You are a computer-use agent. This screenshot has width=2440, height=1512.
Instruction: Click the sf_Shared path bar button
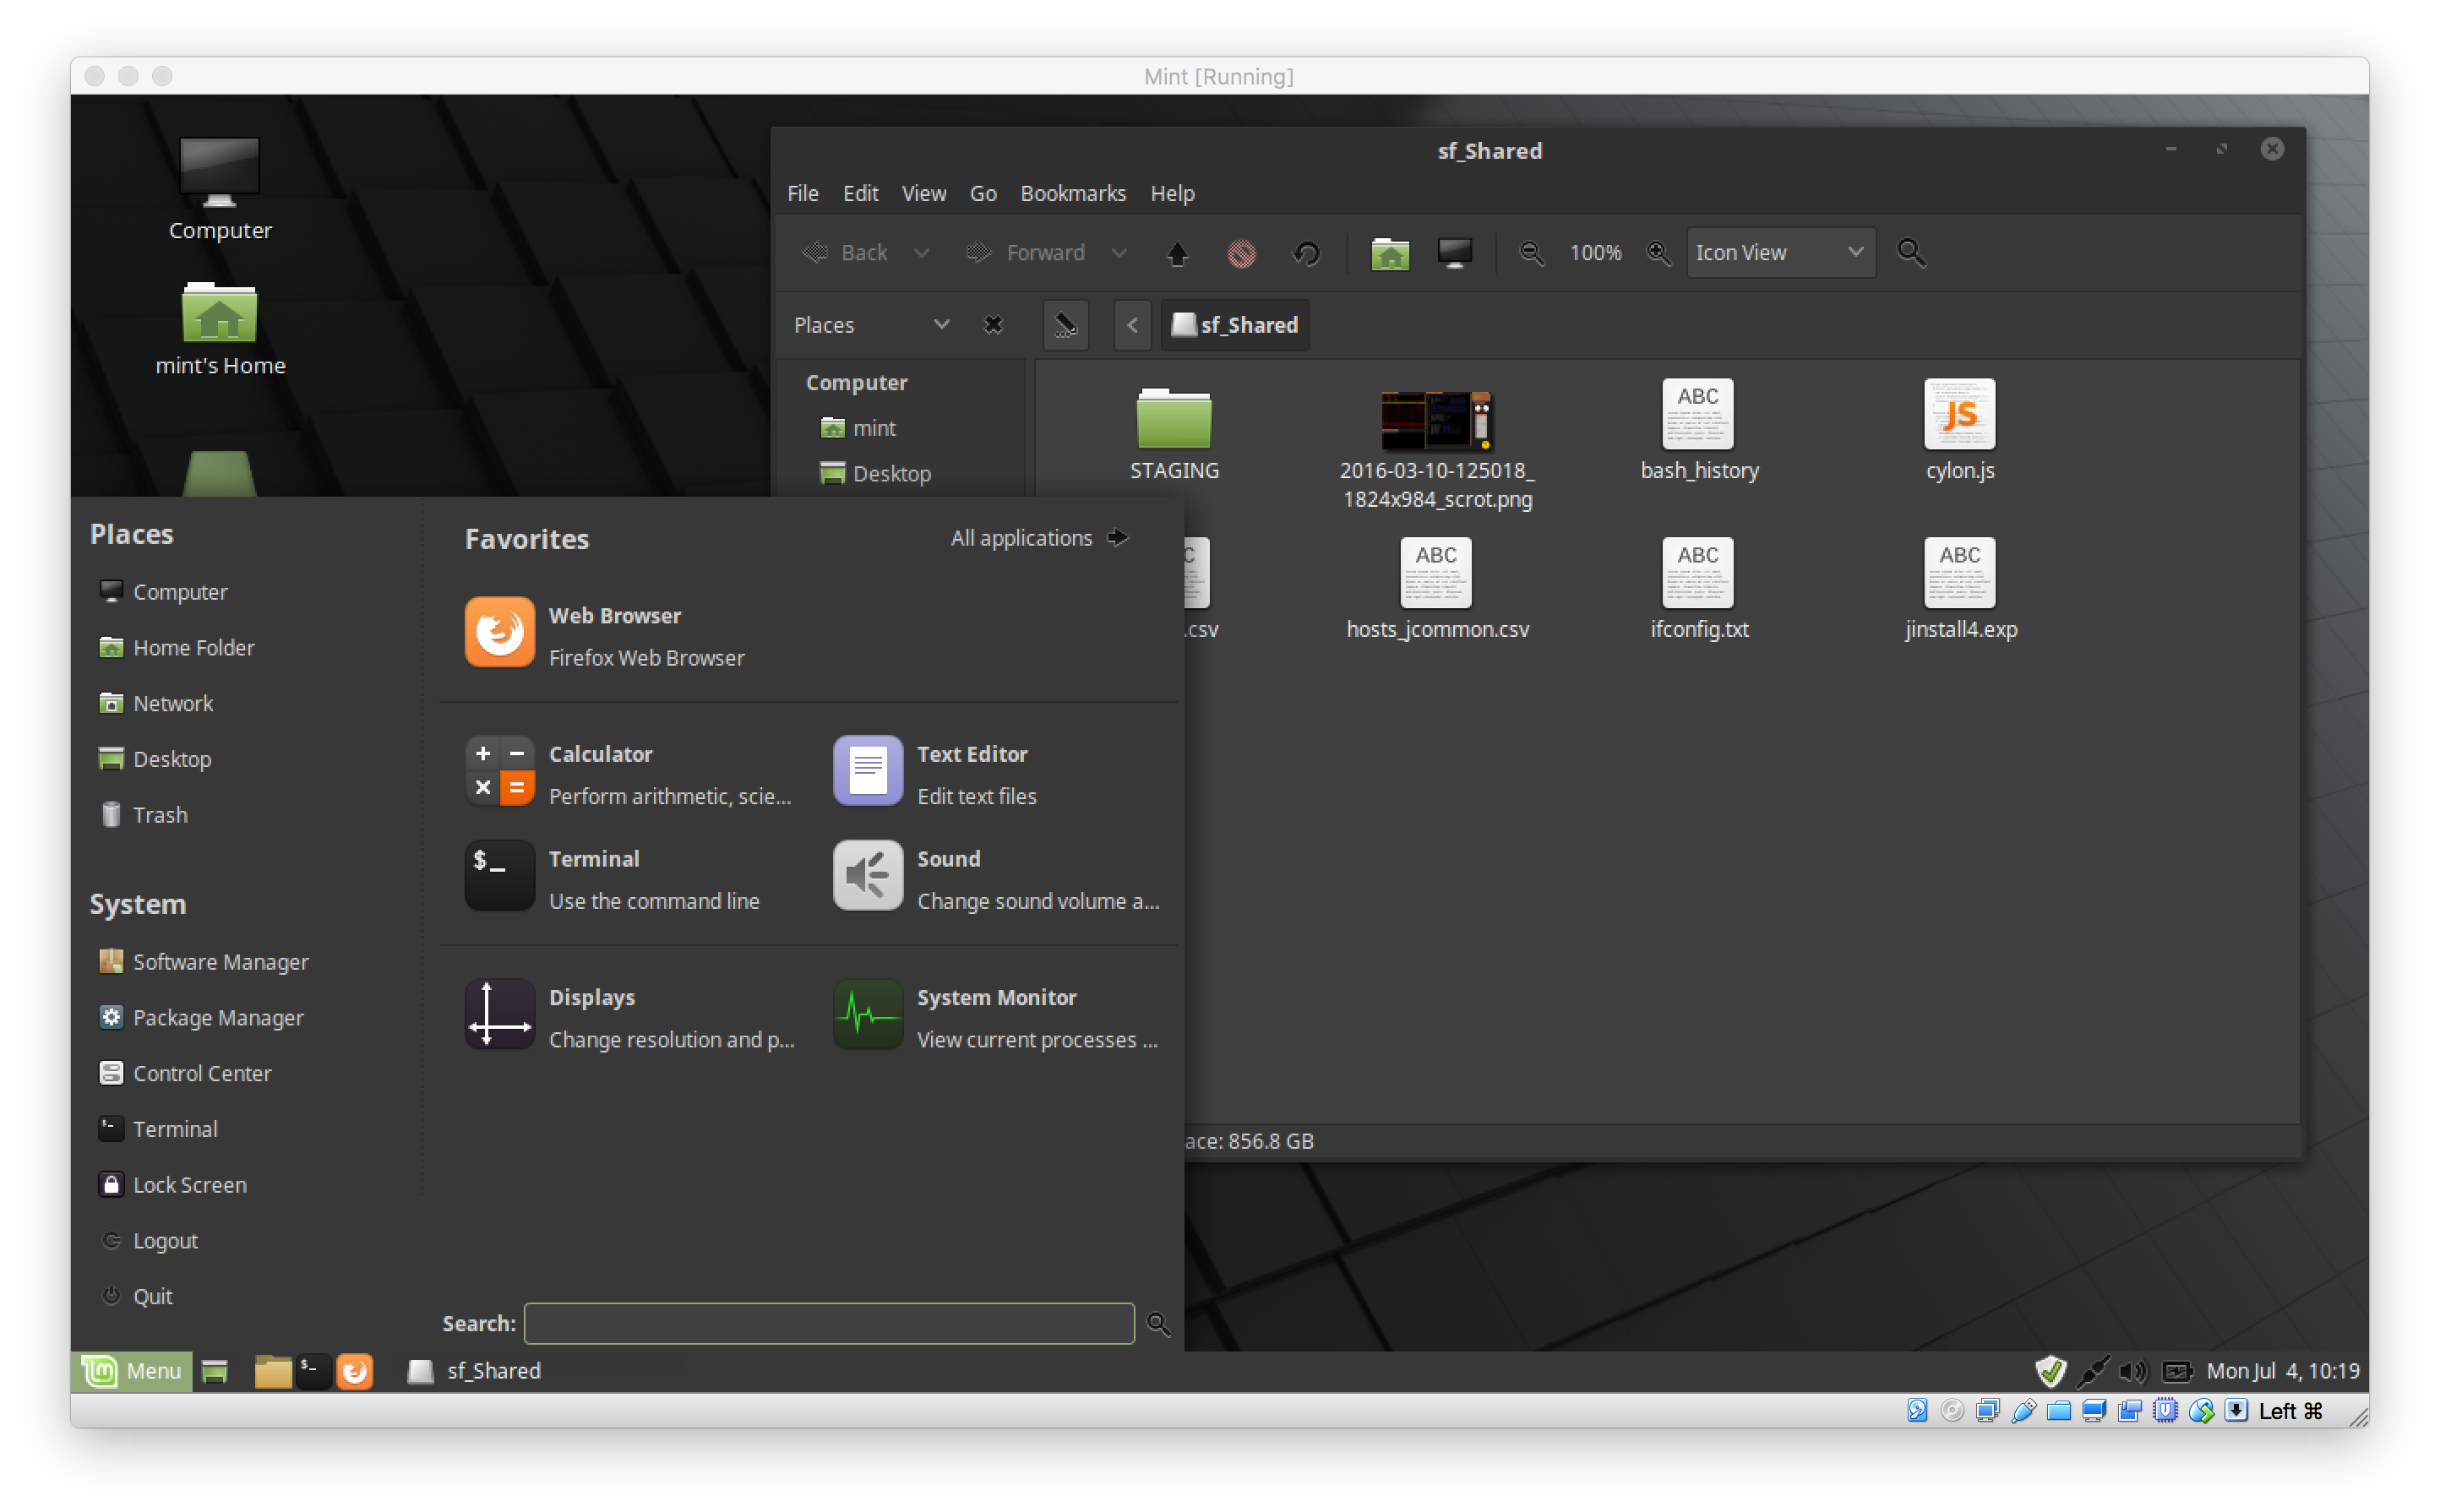[x=1234, y=325]
